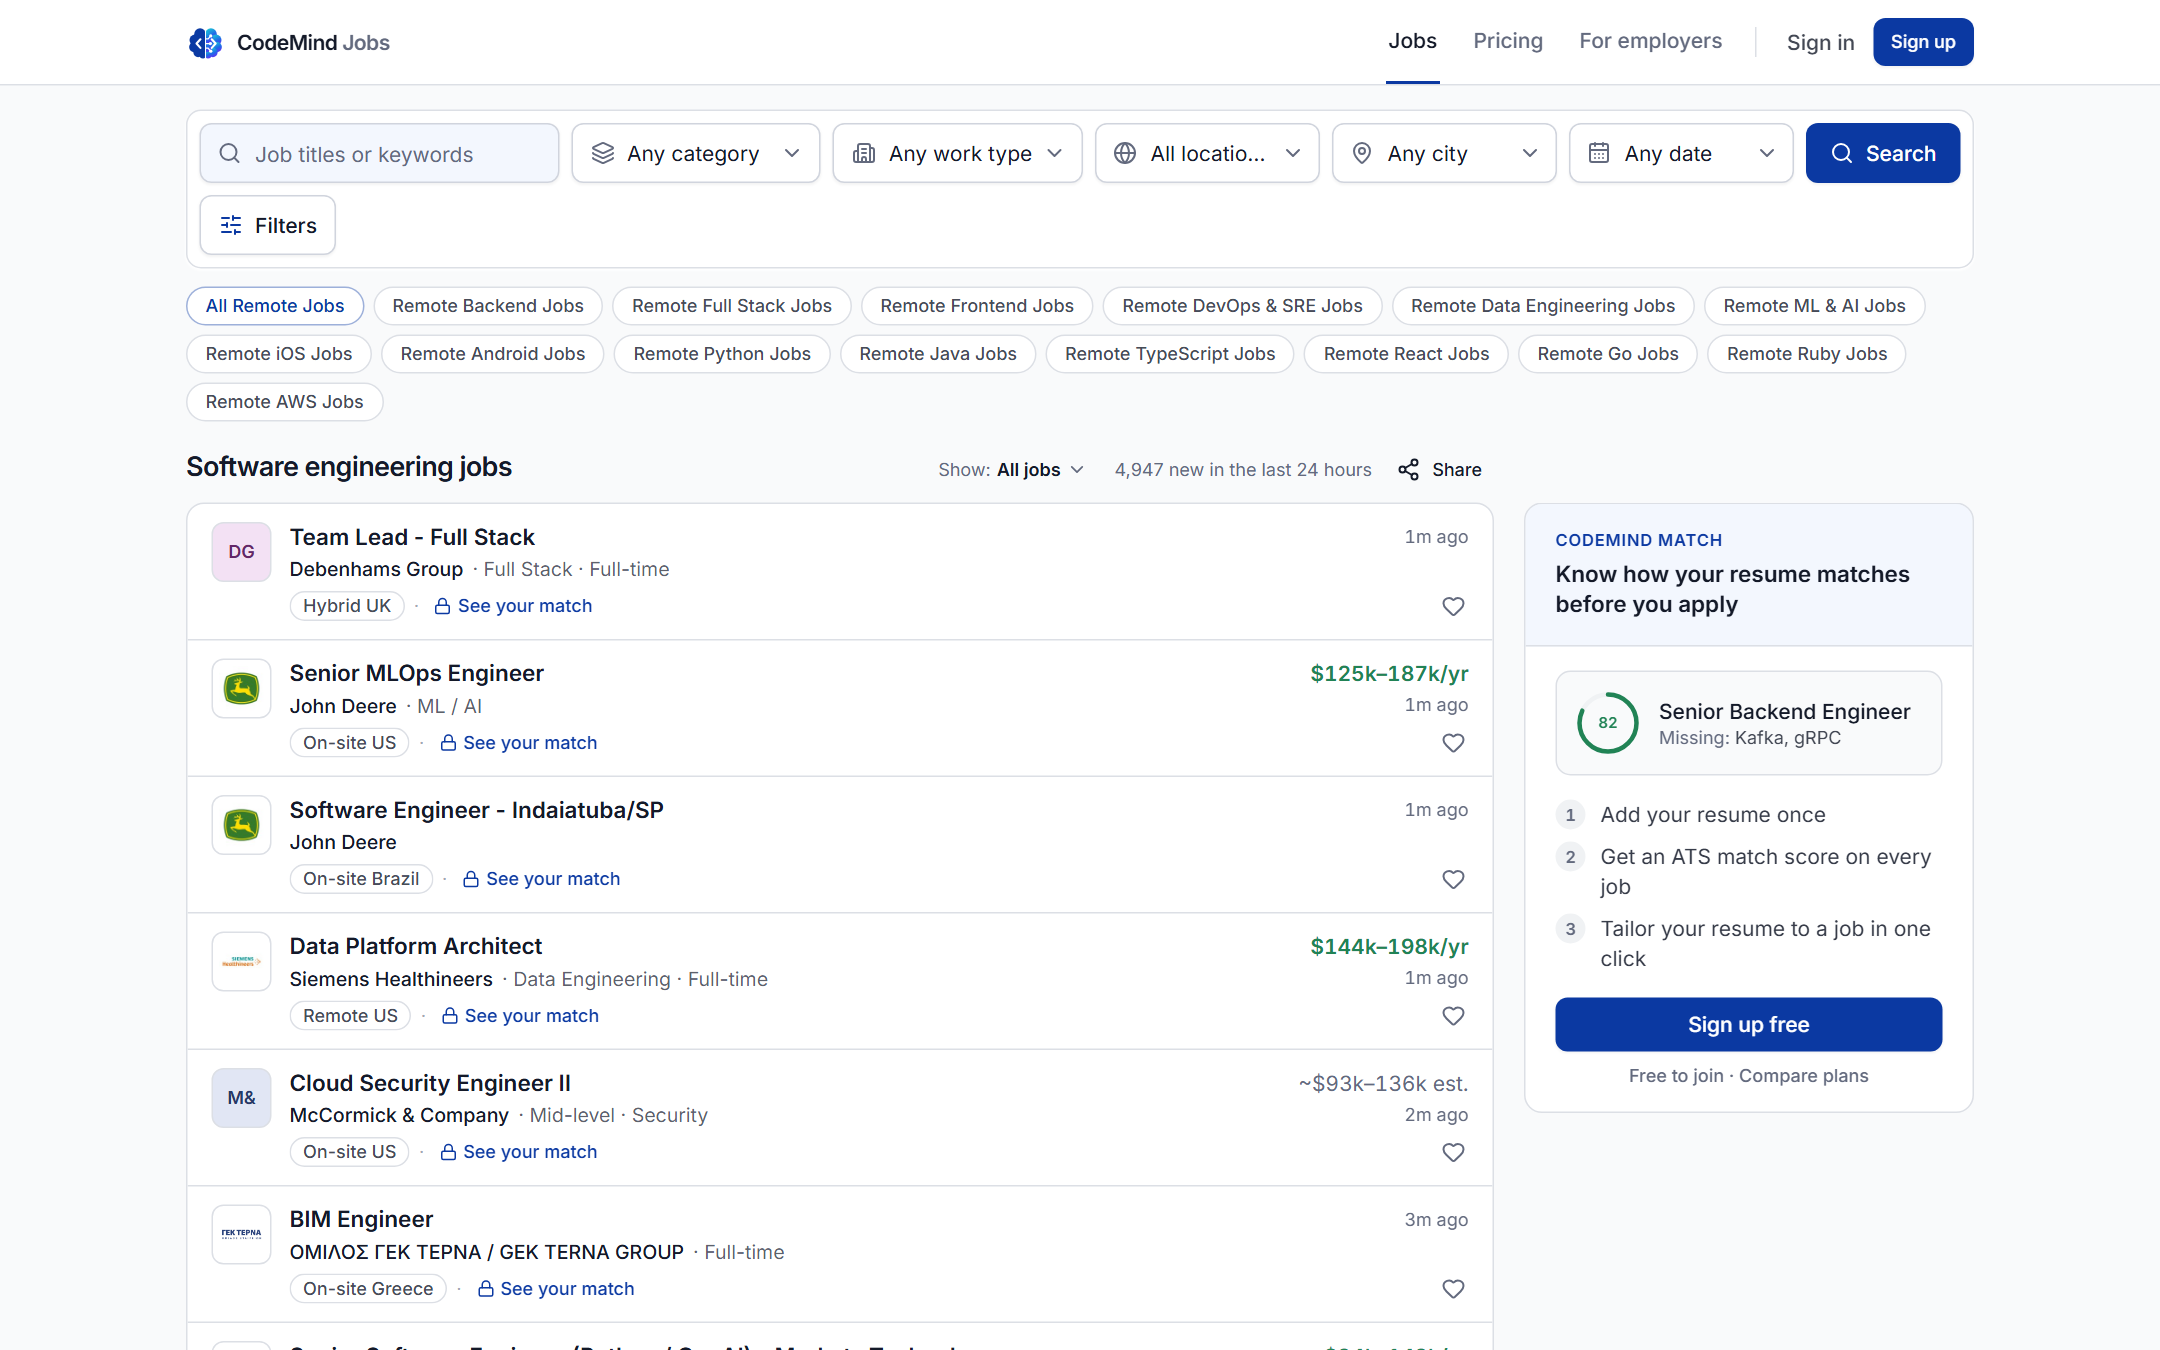
Task: Click lock icon on BIM Engineer See your match
Action: click(485, 1289)
